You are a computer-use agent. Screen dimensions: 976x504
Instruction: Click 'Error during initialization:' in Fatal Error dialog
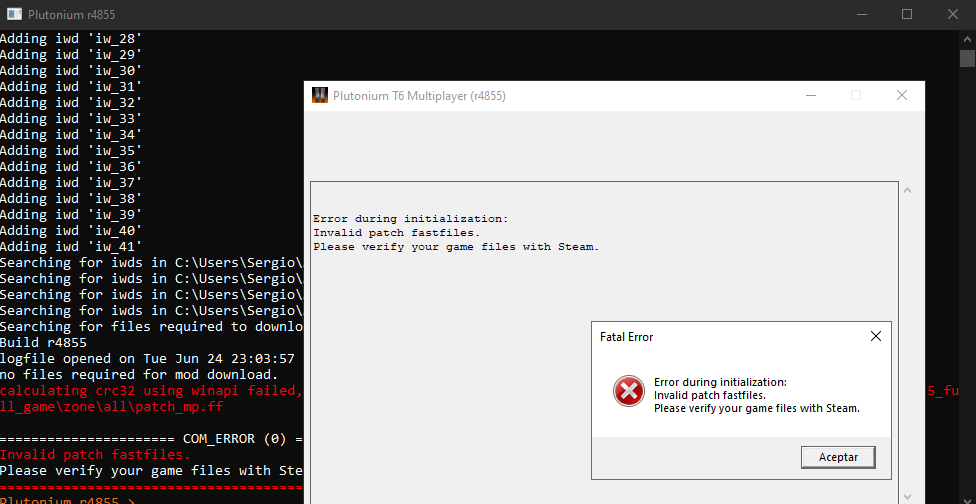(720, 382)
